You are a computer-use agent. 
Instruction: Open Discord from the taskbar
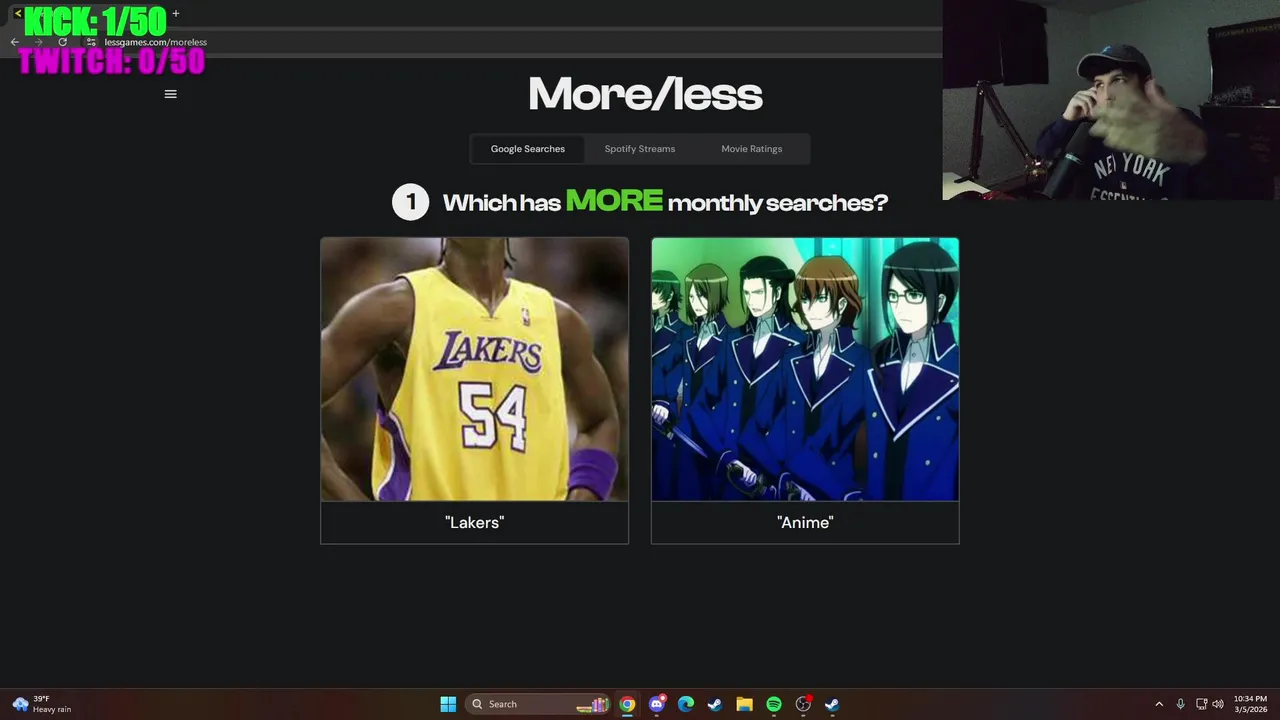(656, 704)
